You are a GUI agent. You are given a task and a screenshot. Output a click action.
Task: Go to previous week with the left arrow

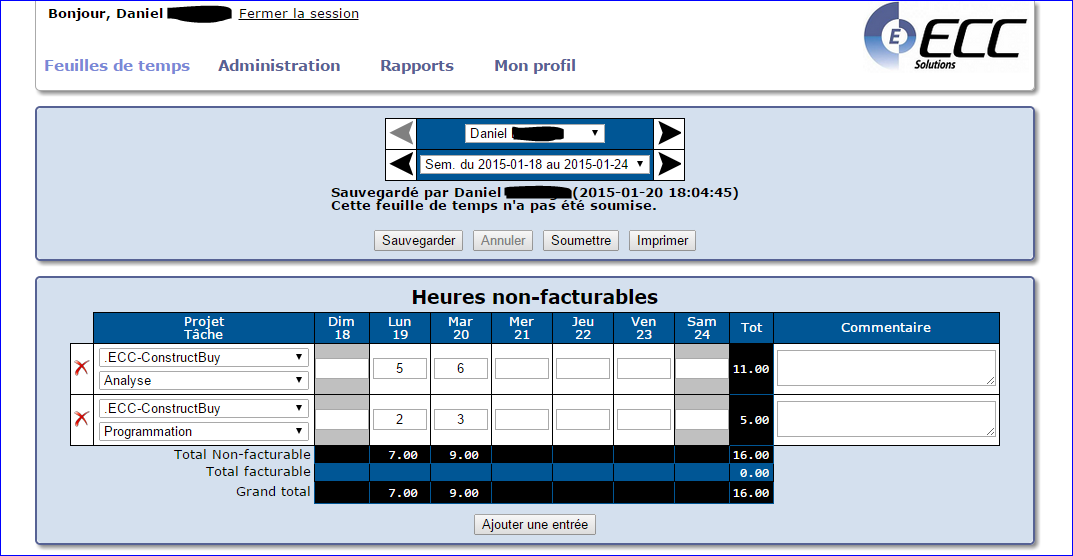click(x=401, y=164)
